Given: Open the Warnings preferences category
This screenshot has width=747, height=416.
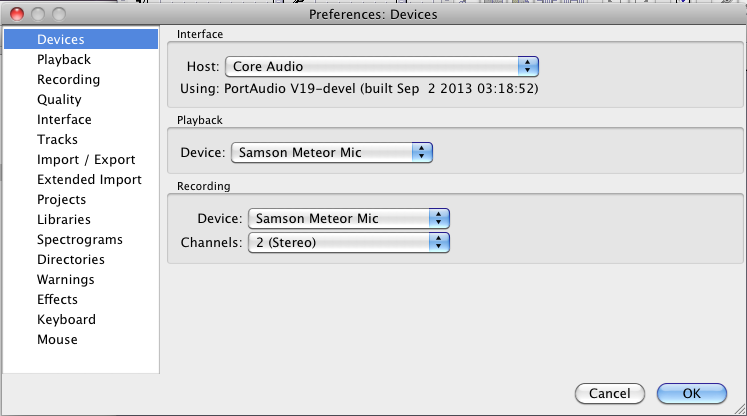Looking at the screenshot, I should click(66, 280).
